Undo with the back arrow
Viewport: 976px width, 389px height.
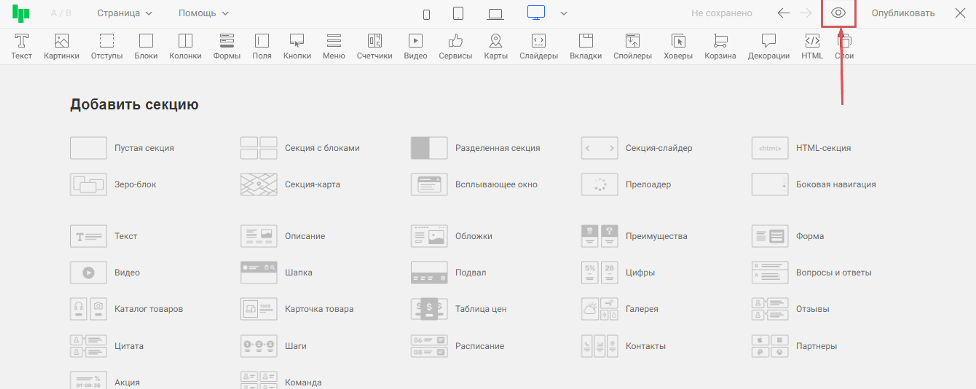(784, 13)
